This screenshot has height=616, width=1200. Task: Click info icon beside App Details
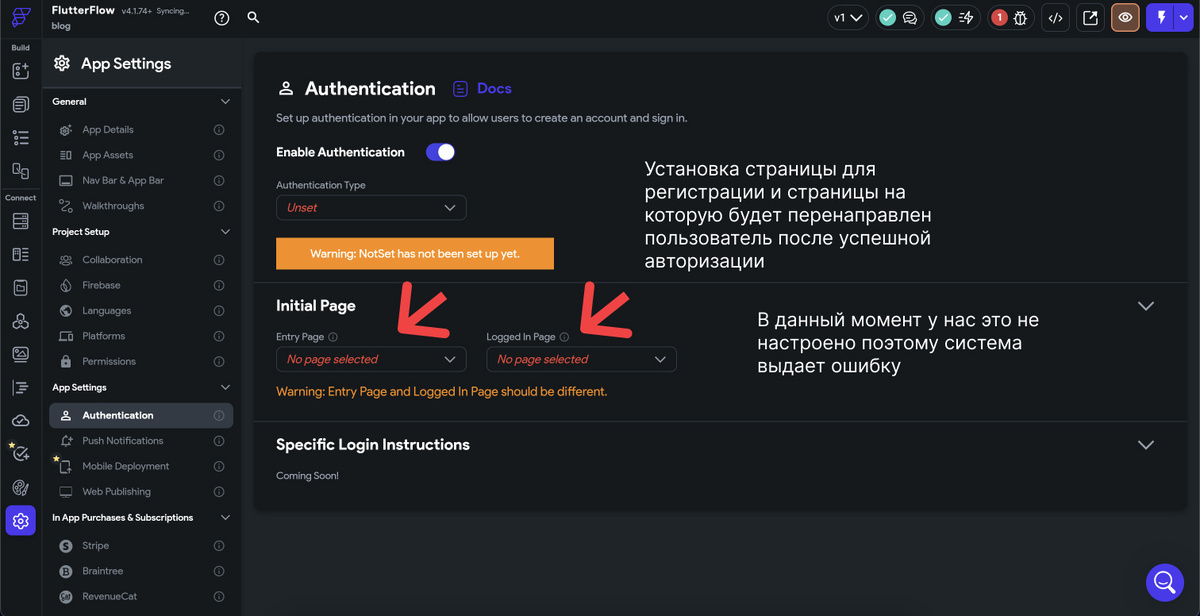coord(219,130)
